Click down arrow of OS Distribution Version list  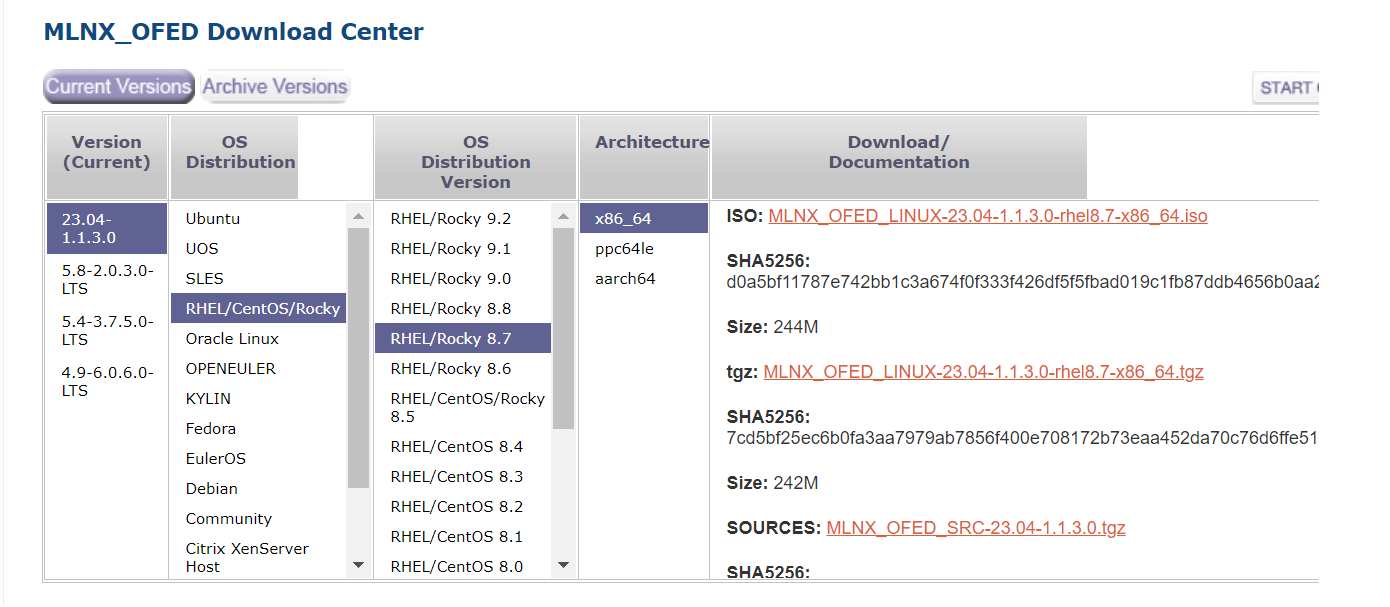click(x=563, y=566)
